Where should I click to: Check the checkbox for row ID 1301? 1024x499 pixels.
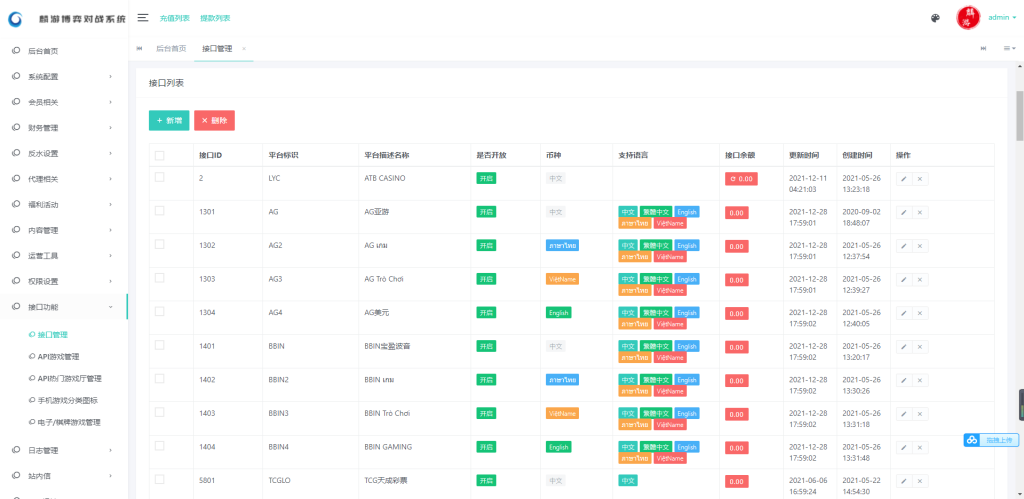point(160,211)
